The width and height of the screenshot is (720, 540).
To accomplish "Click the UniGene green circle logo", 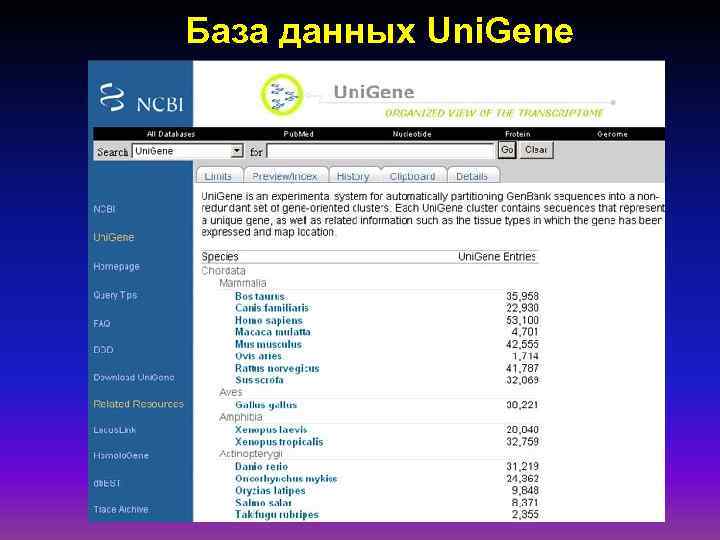I will click(282, 94).
